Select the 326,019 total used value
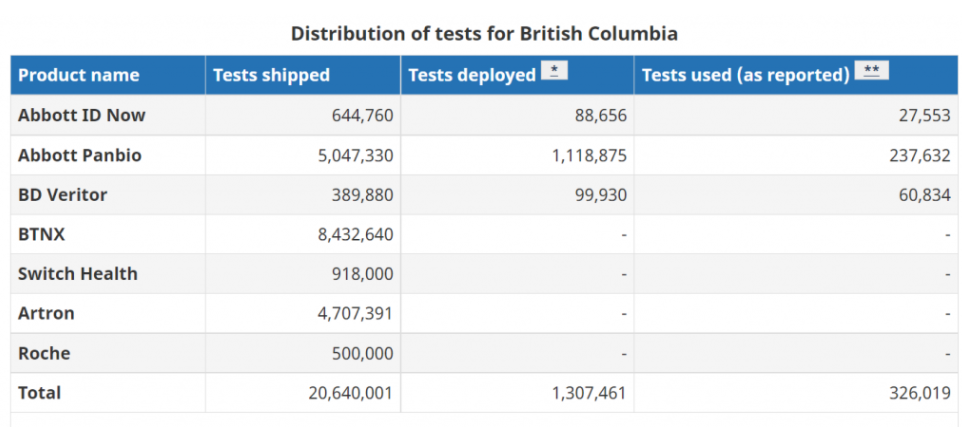962x427 pixels. pos(920,393)
